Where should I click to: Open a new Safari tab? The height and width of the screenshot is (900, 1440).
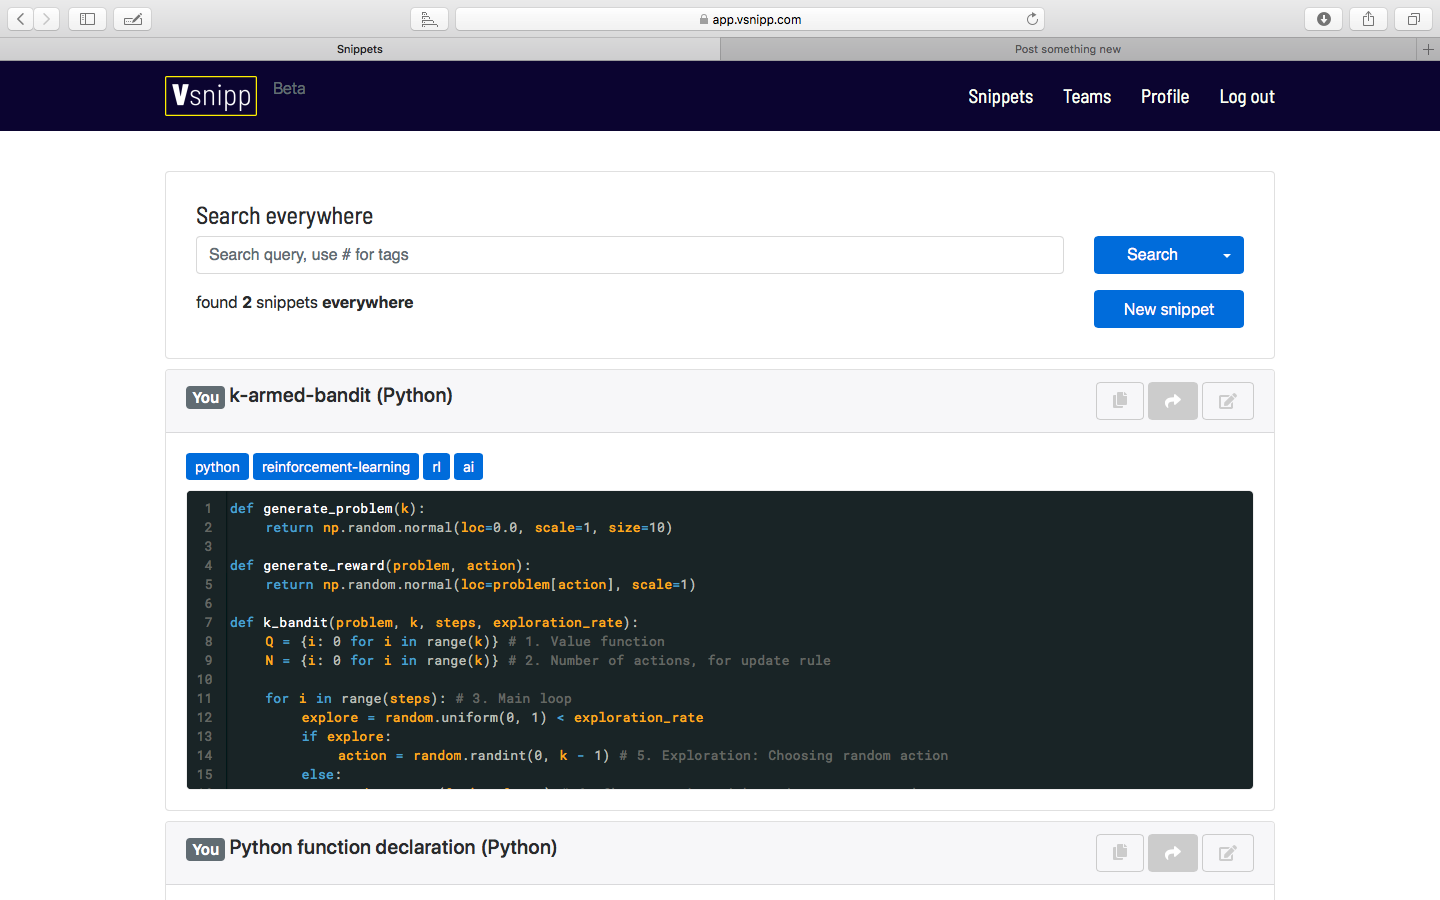click(x=1428, y=49)
